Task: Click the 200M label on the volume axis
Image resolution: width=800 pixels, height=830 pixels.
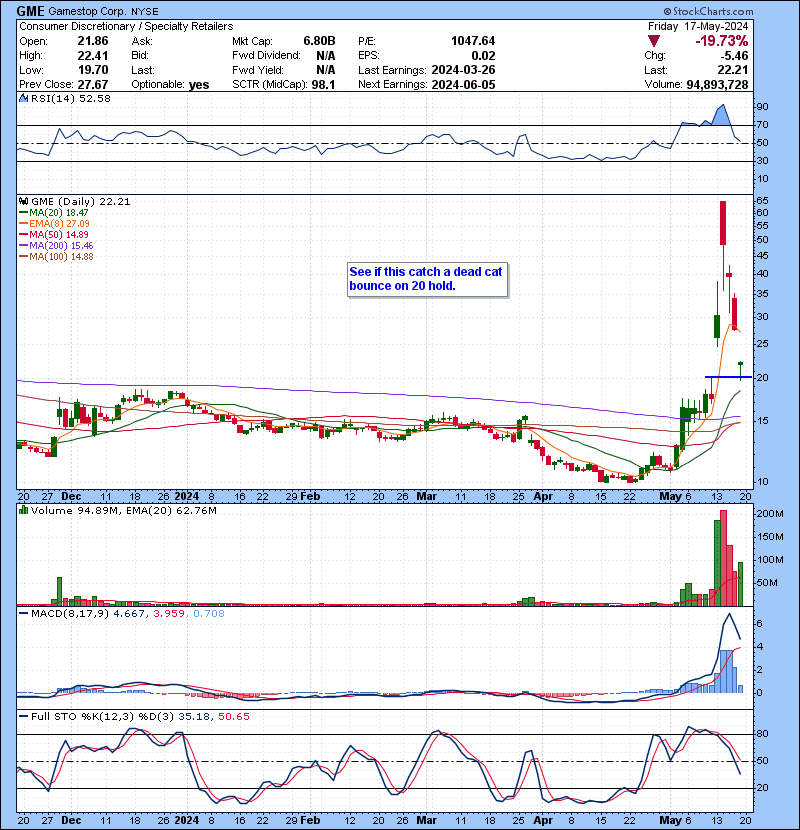Action: [x=770, y=513]
